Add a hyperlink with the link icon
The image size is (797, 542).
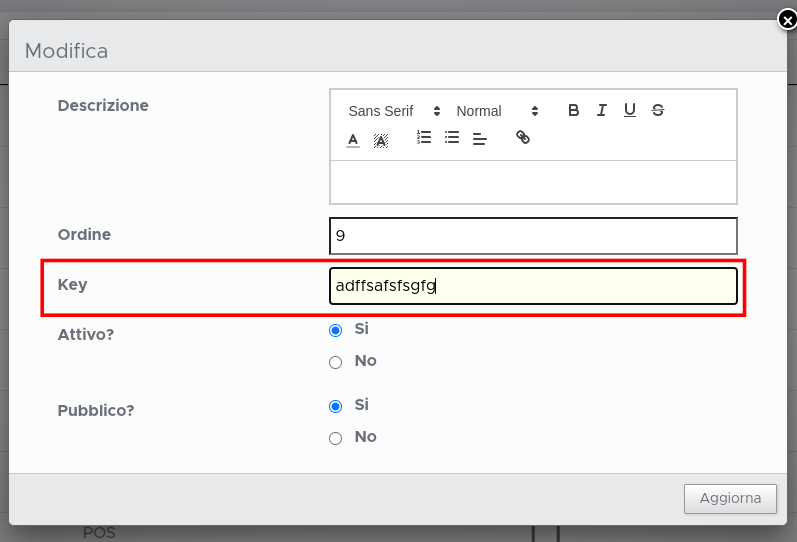click(x=522, y=138)
